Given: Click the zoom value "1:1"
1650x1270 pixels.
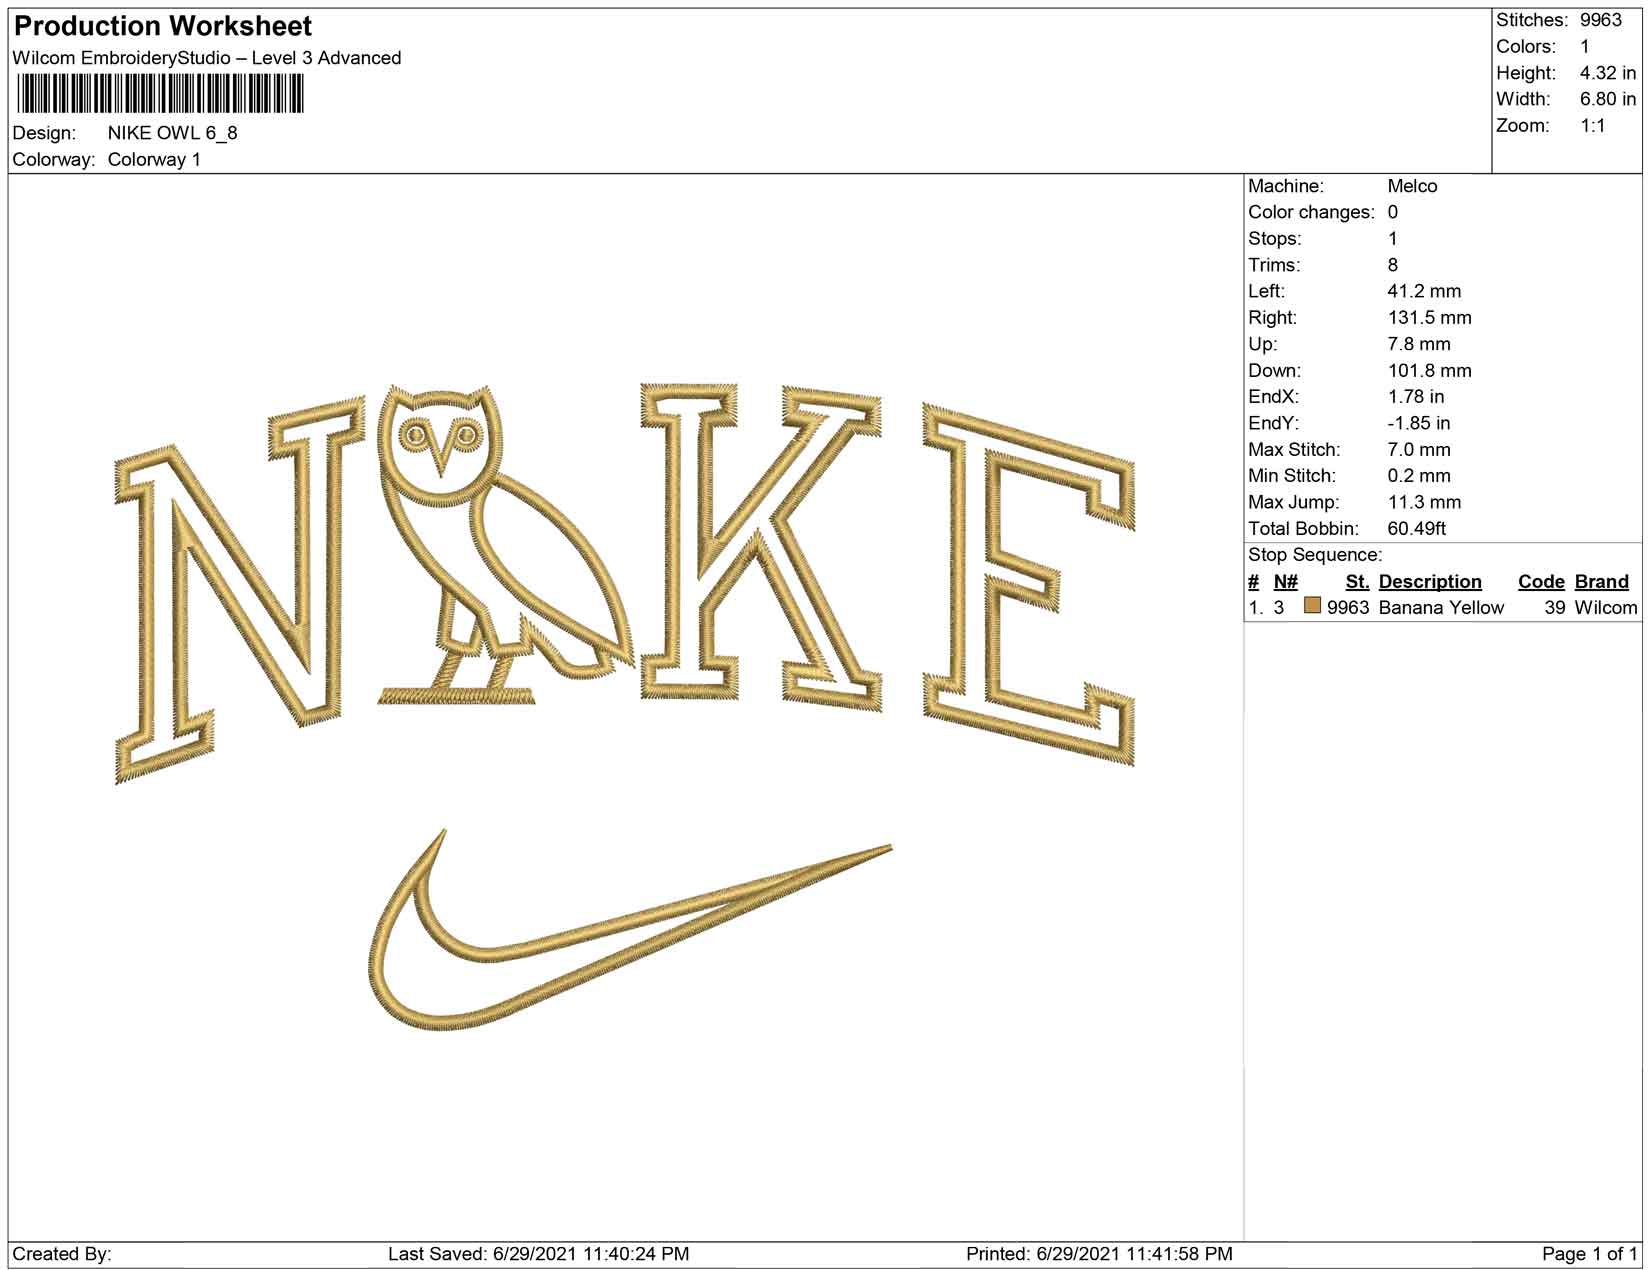Looking at the screenshot, I should point(1593,126).
